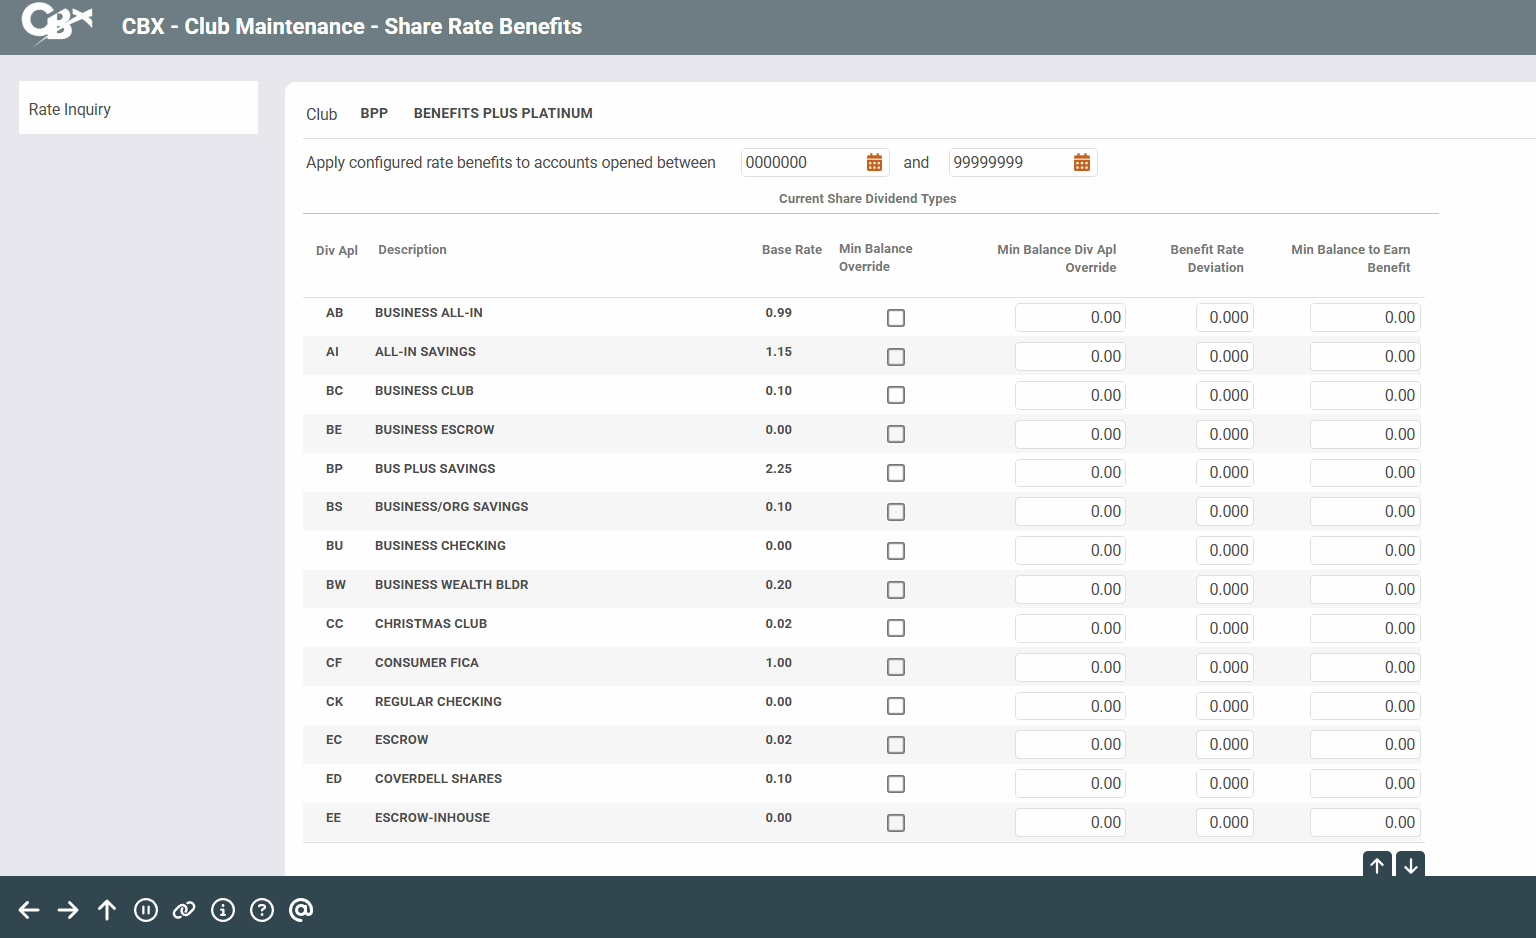Open the Rate Inquiry menu item
Viewport: 1536px width, 938px height.
pos(138,109)
